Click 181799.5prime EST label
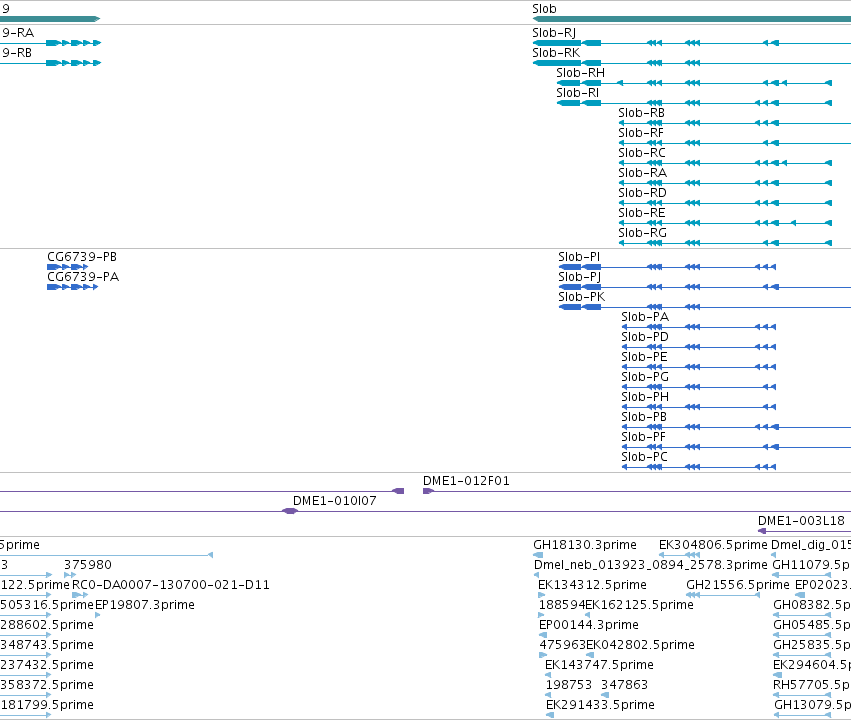This screenshot has height=720, width=851. click(x=47, y=705)
